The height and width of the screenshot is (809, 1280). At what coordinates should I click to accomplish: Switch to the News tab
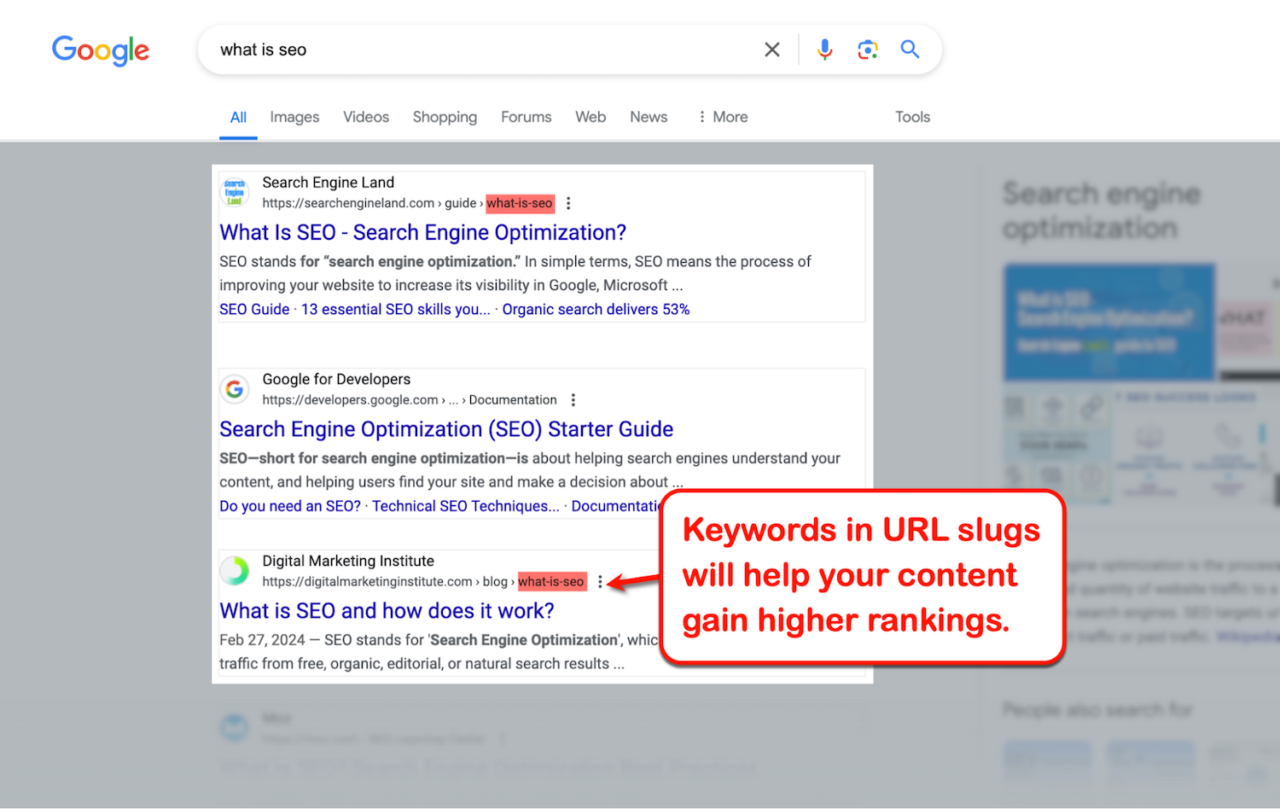pos(648,117)
